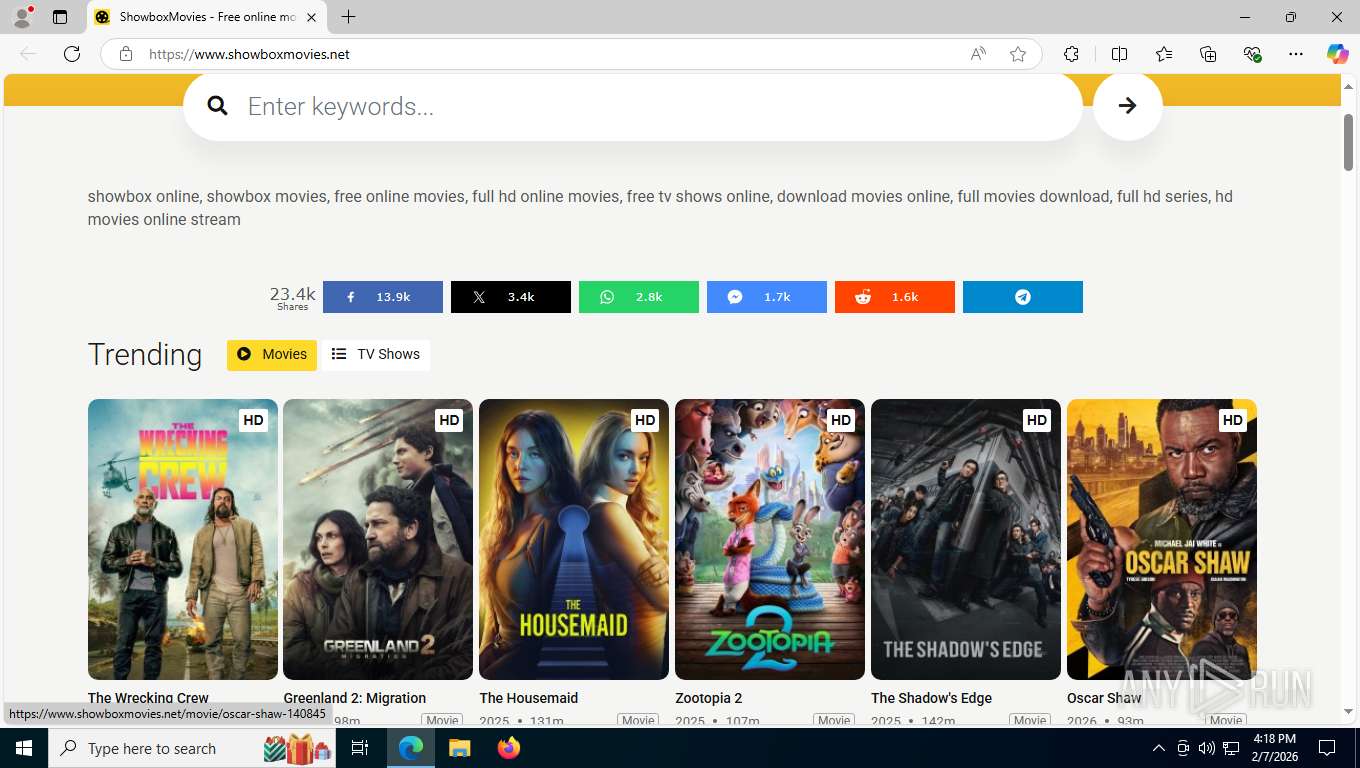Click Zootopia 2 title link
The image size is (1360, 768).
pyautogui.click(x=709, y=698)
